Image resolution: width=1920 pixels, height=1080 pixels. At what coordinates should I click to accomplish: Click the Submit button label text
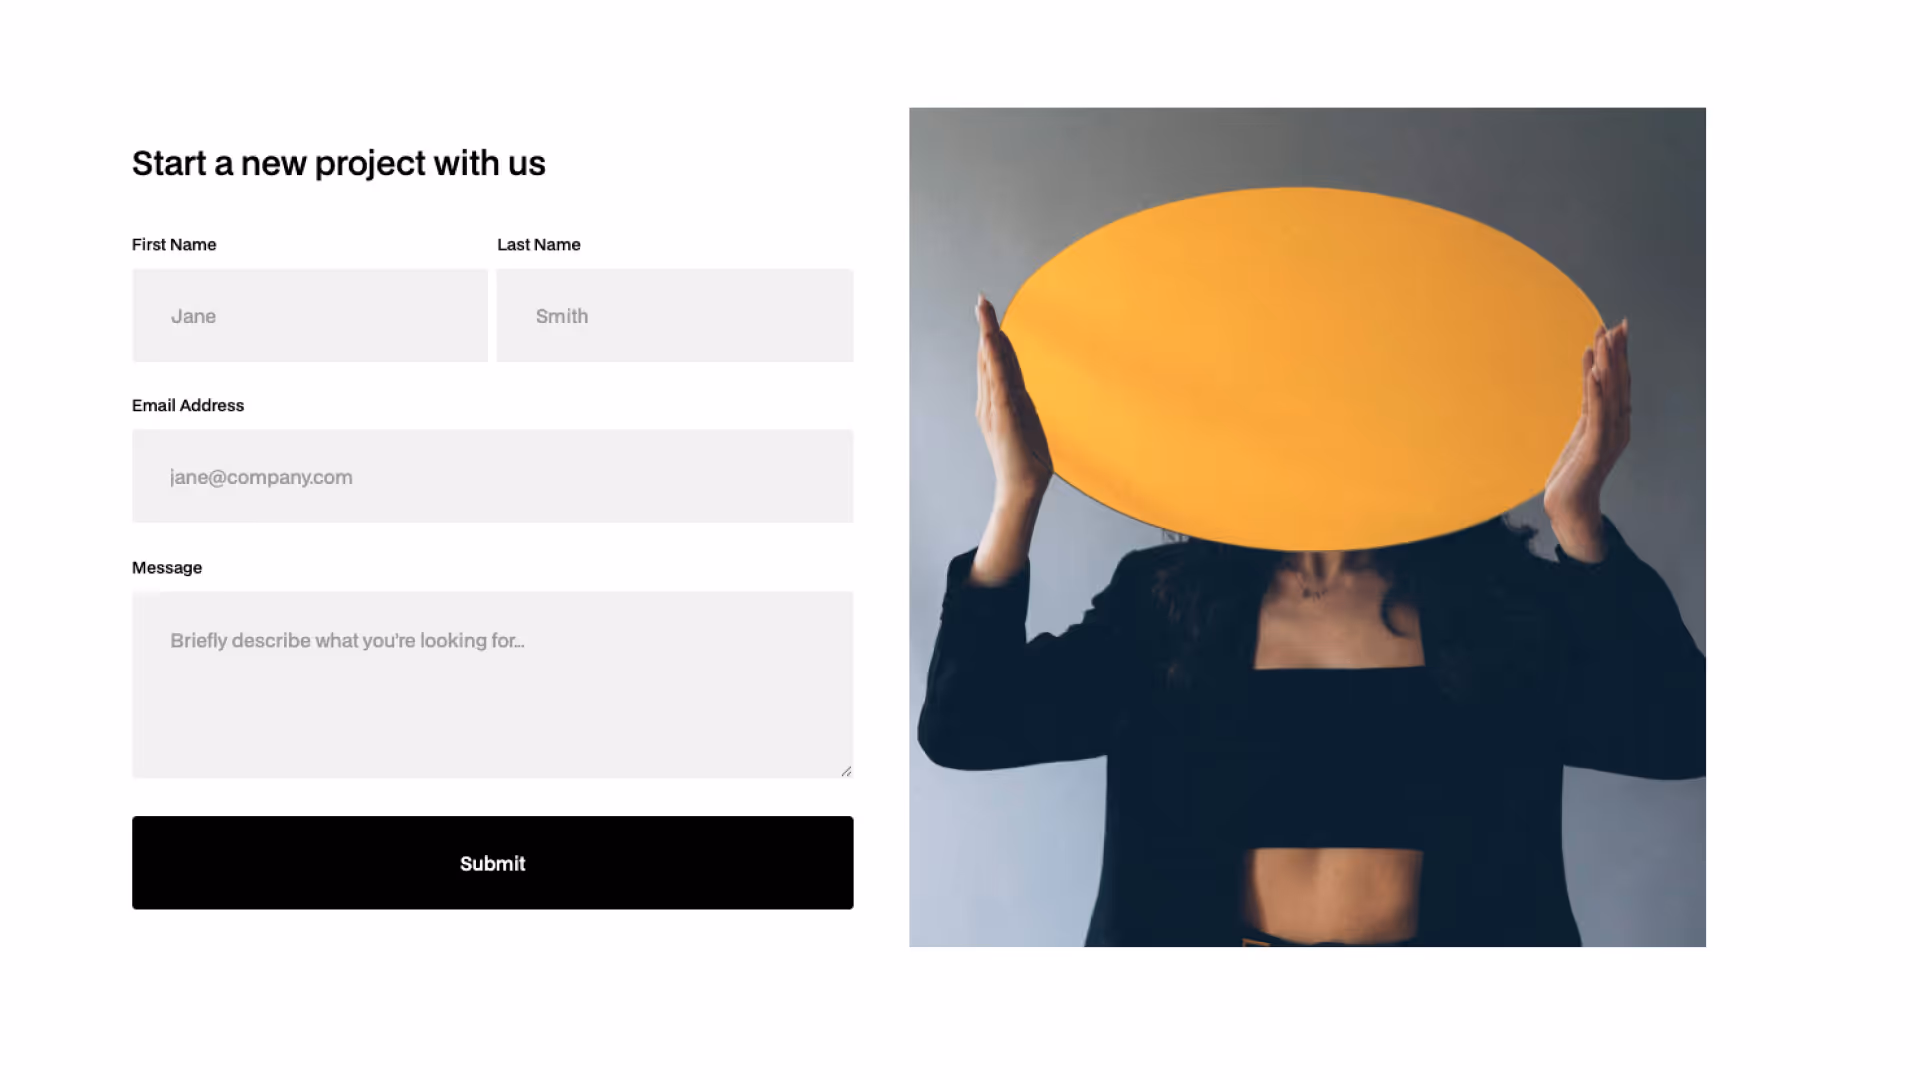(493, 864)
